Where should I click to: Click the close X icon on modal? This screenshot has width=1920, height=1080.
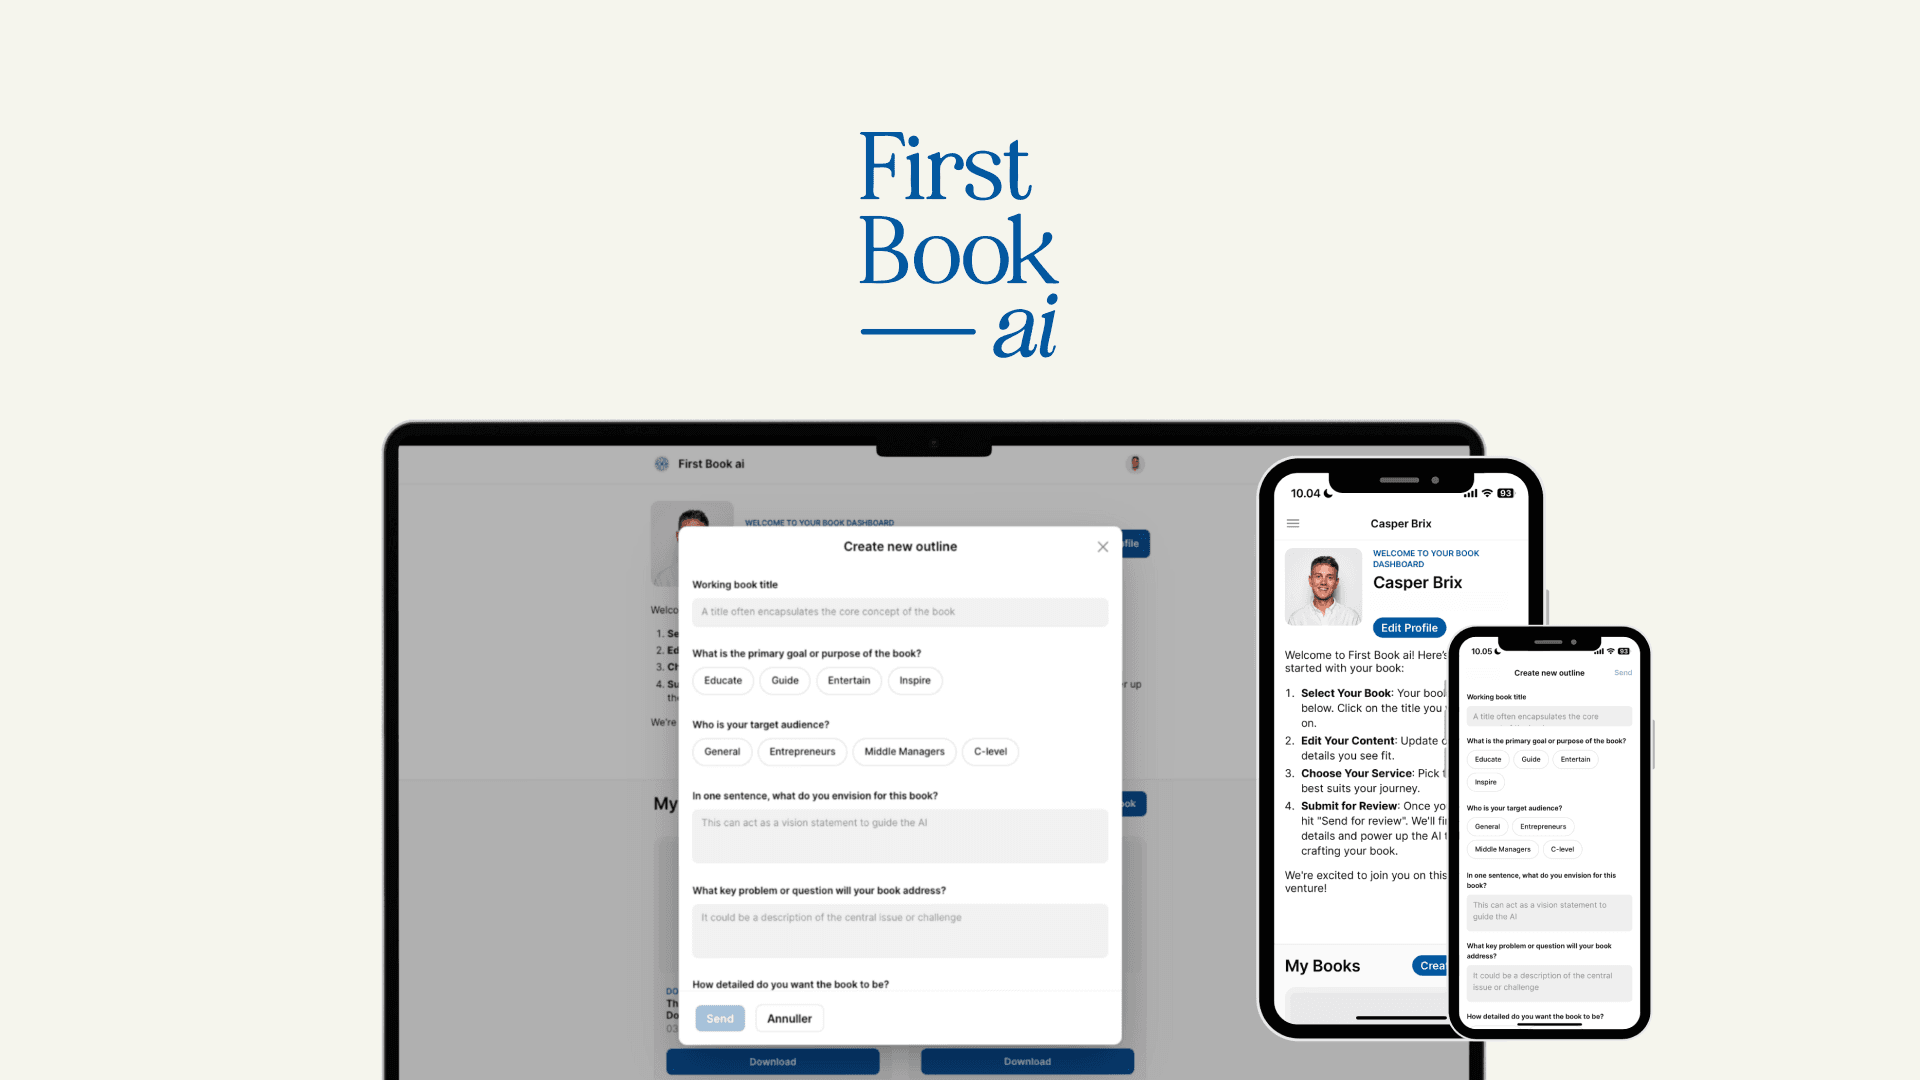coord(1102,546)
